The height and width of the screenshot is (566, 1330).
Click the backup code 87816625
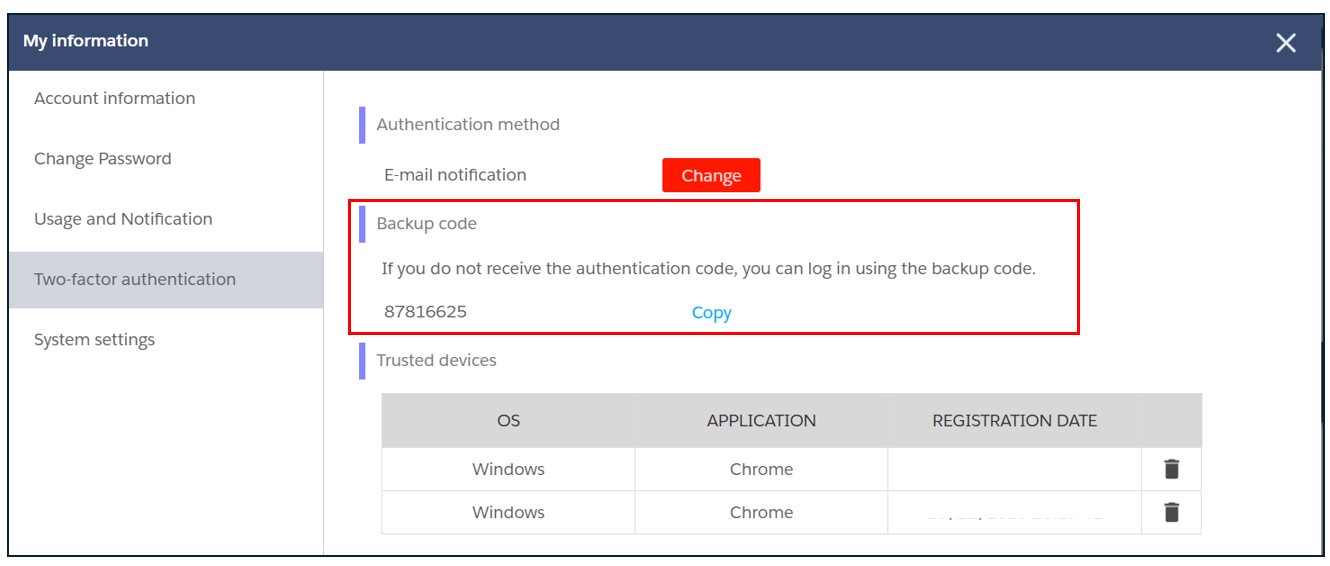(425, 312)
